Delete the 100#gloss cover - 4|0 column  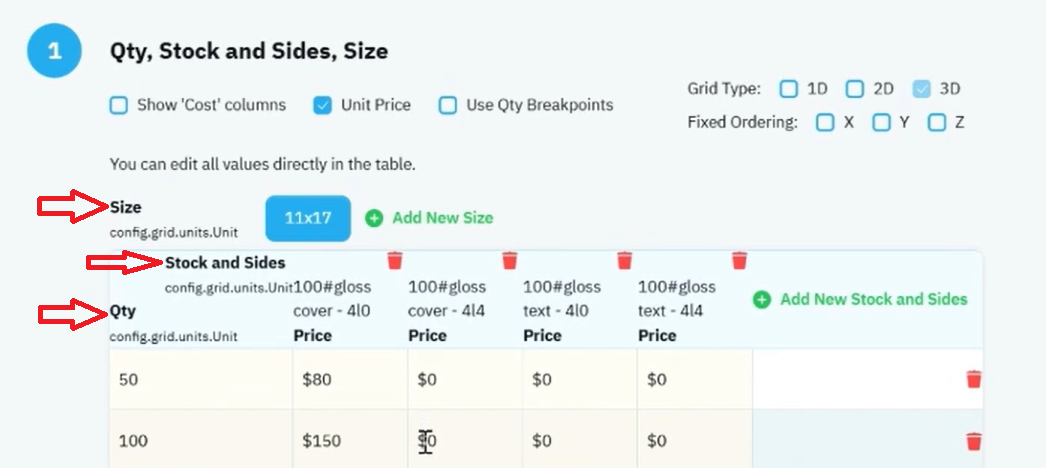(395, 260)
